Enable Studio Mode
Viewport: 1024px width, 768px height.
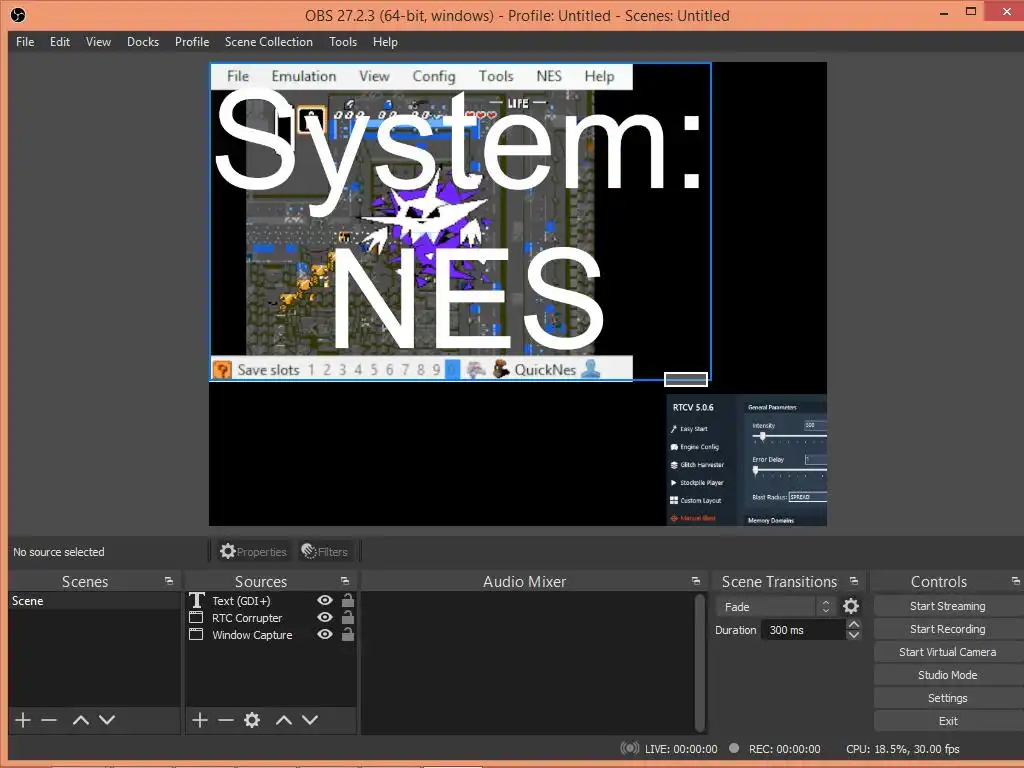point(948,675)
